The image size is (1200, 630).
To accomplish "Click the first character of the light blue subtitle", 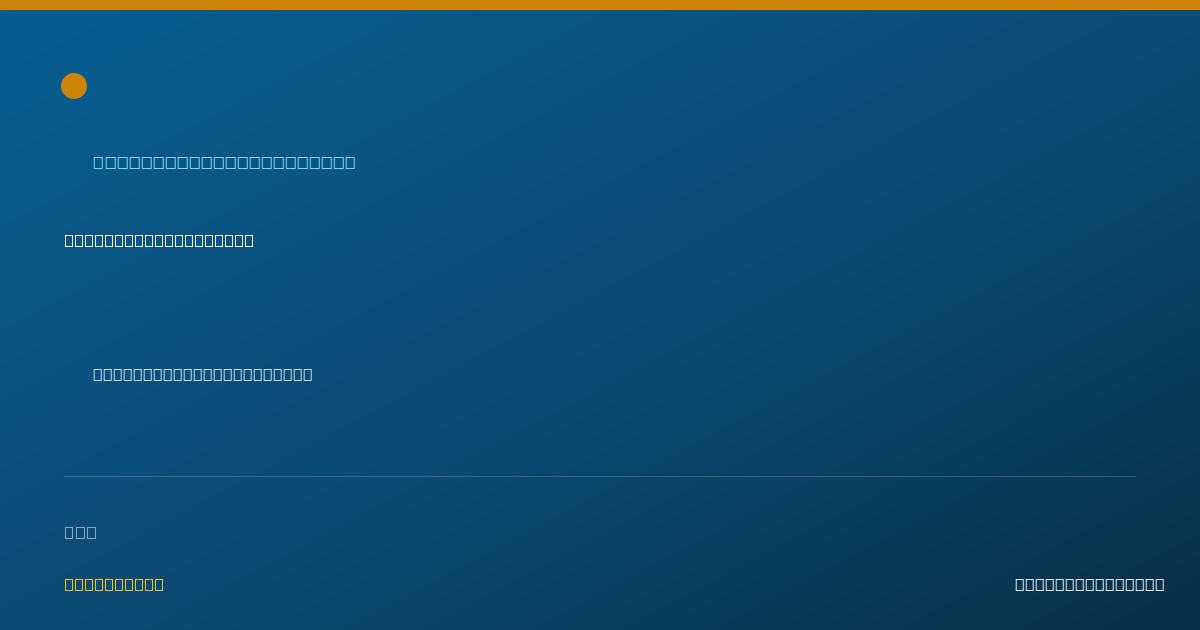I will point(98,162).
